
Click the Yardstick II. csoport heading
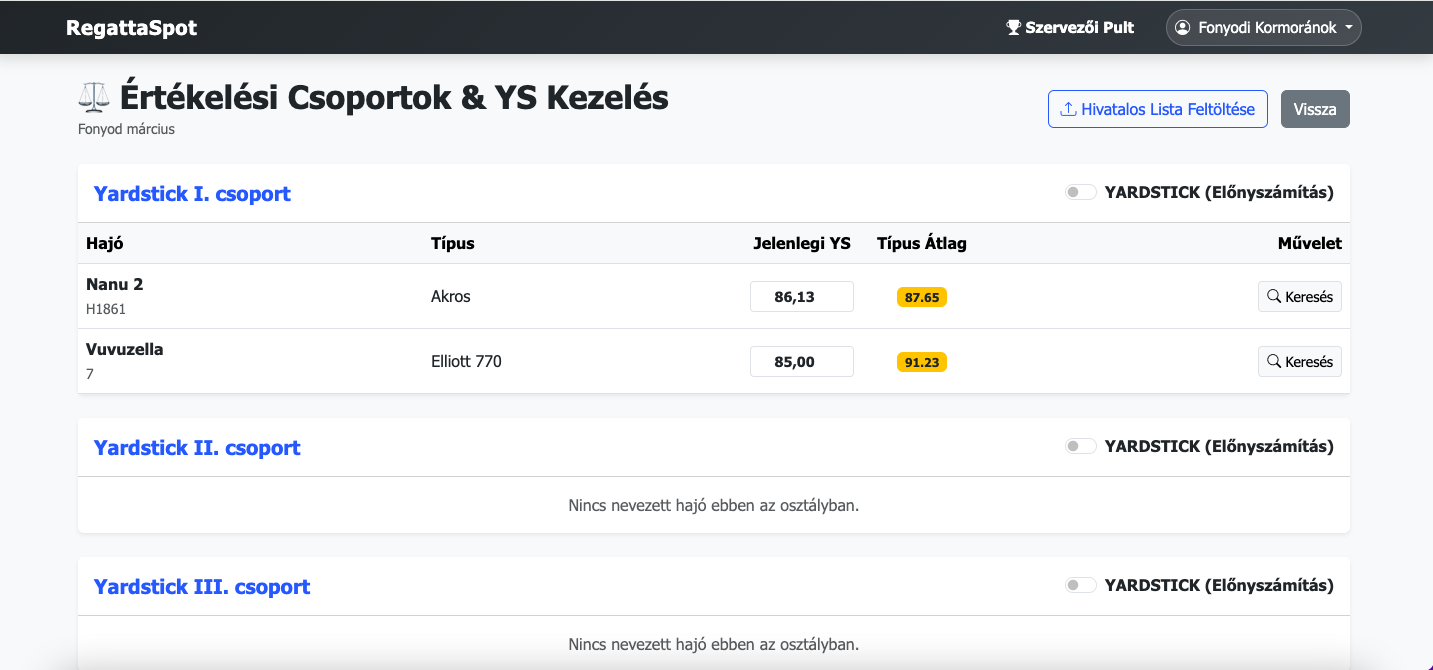[x=197, y=447]
